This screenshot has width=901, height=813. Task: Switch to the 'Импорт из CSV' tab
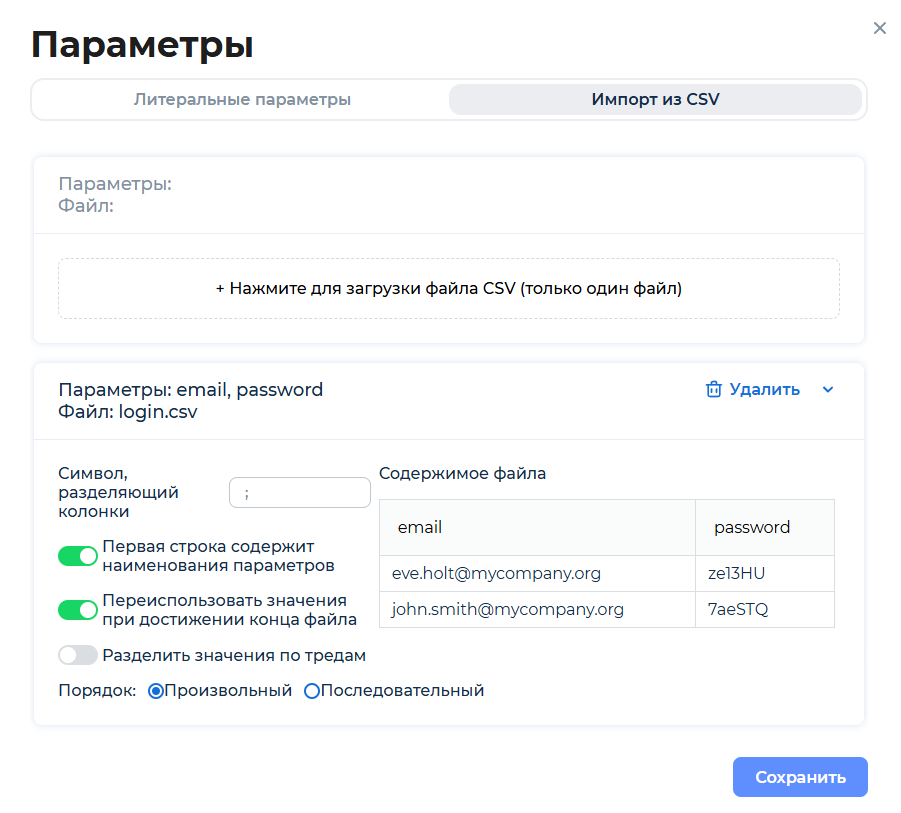tap(655, 99)
